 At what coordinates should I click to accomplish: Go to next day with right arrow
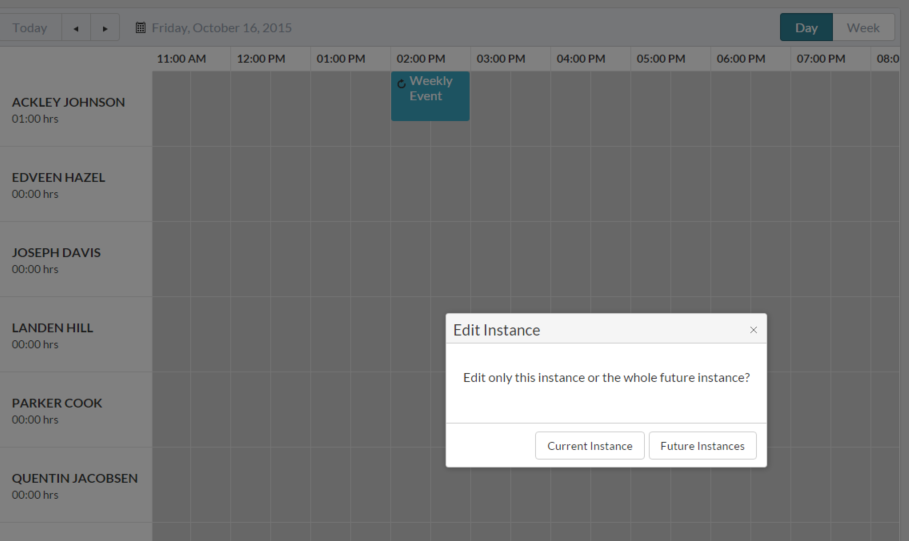pos(105,28)
